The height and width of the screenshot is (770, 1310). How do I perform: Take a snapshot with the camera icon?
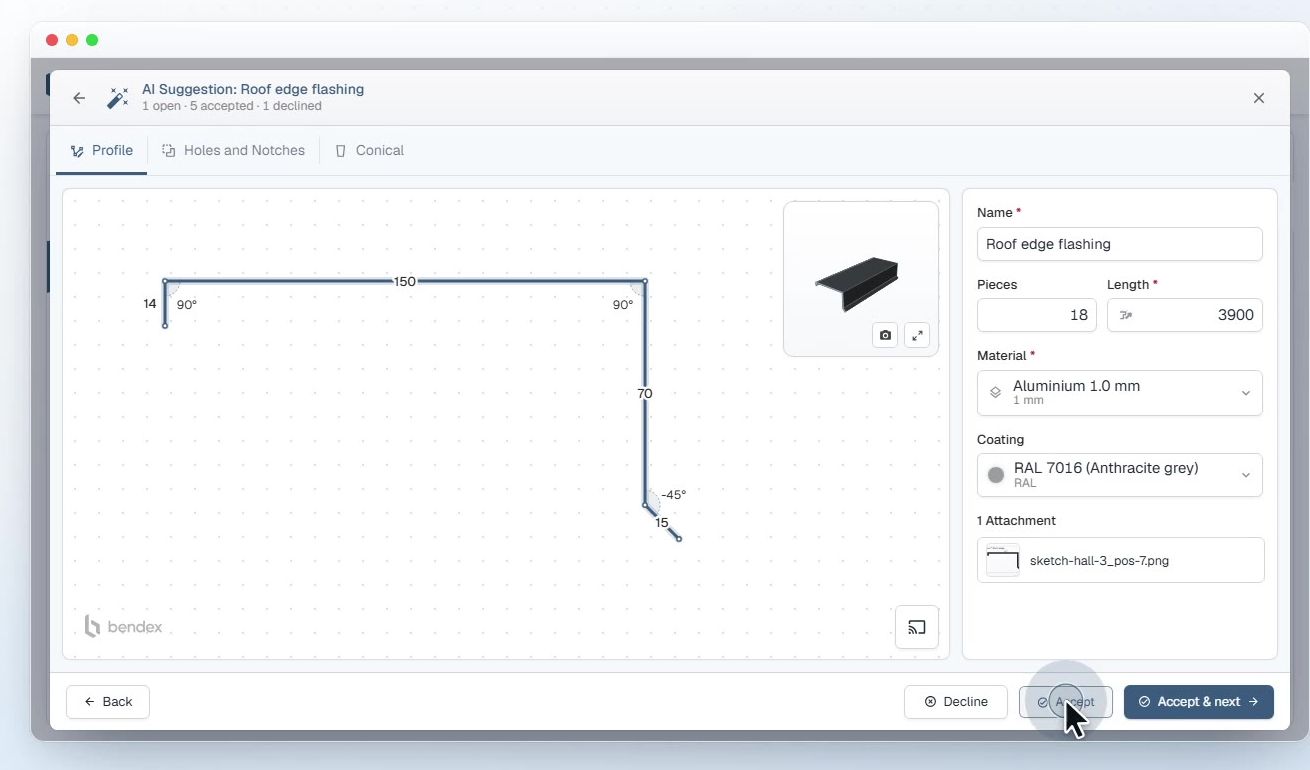coord(885,336)
